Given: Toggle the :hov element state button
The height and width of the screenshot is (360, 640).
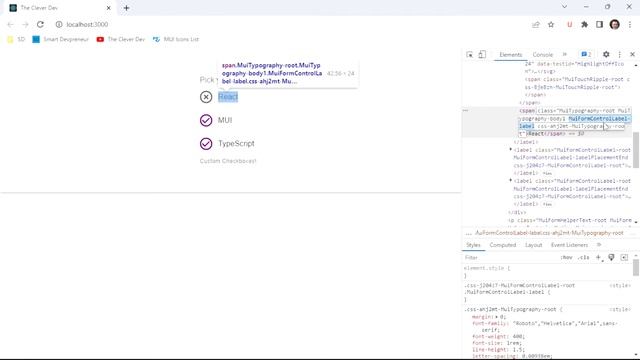Looking at the screenshot, I should click(567, 258).
